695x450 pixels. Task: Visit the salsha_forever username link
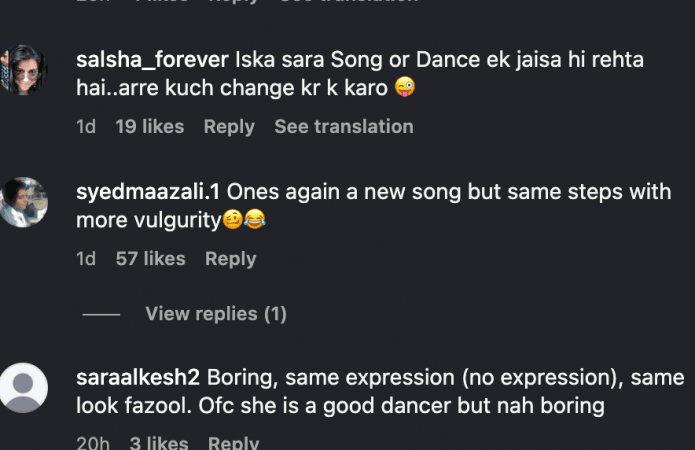click(x=152, y=60)
